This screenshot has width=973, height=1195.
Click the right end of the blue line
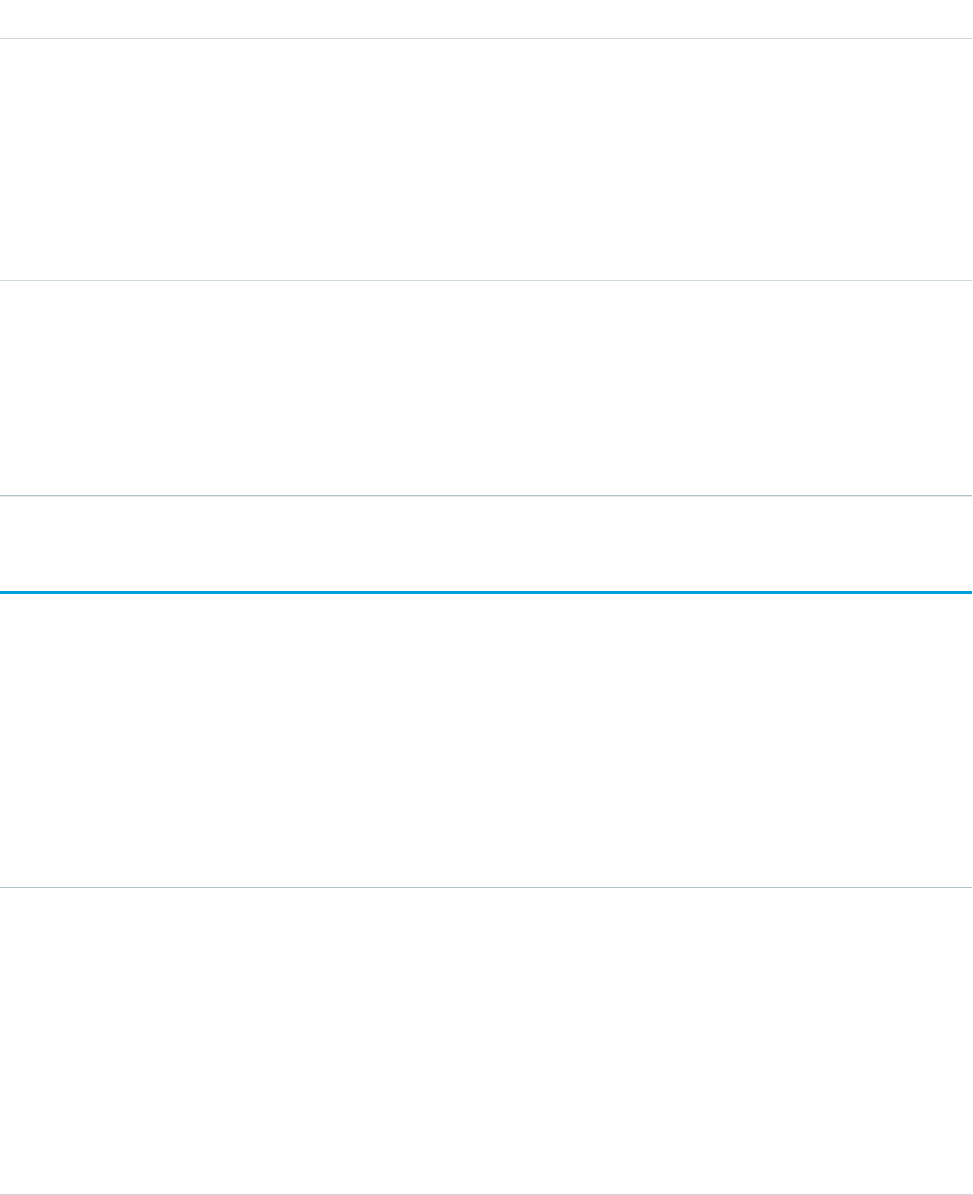(x=968, y=592)
